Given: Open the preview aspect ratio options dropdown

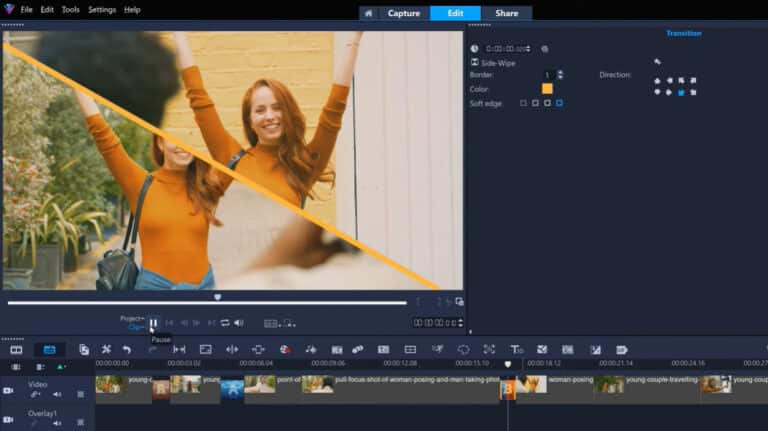Looking at the screenshot, I should 272,324.
